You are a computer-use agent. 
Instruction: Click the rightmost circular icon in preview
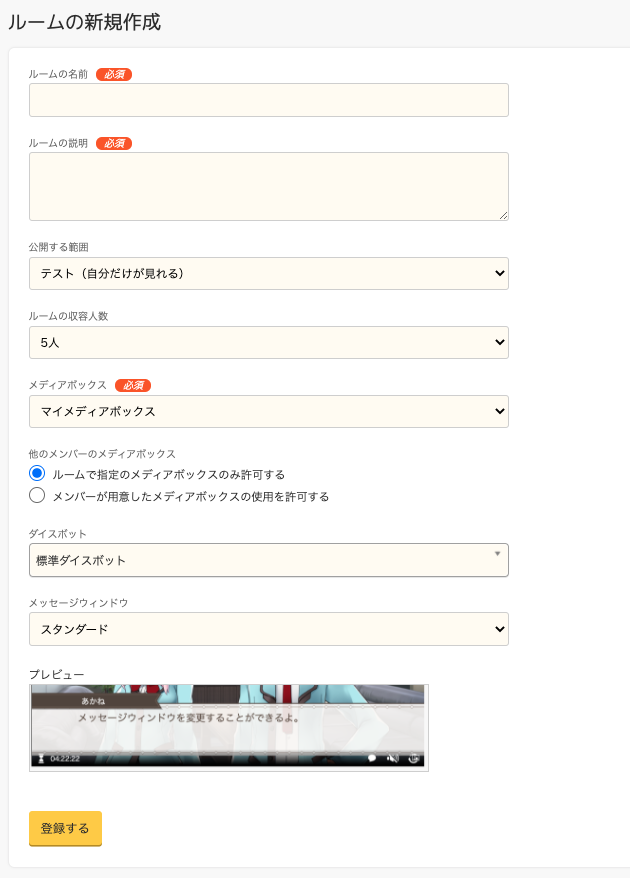pos(413,758)
